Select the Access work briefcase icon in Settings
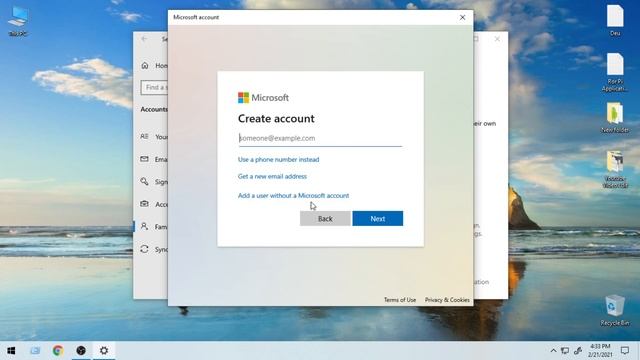Image resolution: width=640 pixels, height=360 pixels. click(x=144, y=204)
